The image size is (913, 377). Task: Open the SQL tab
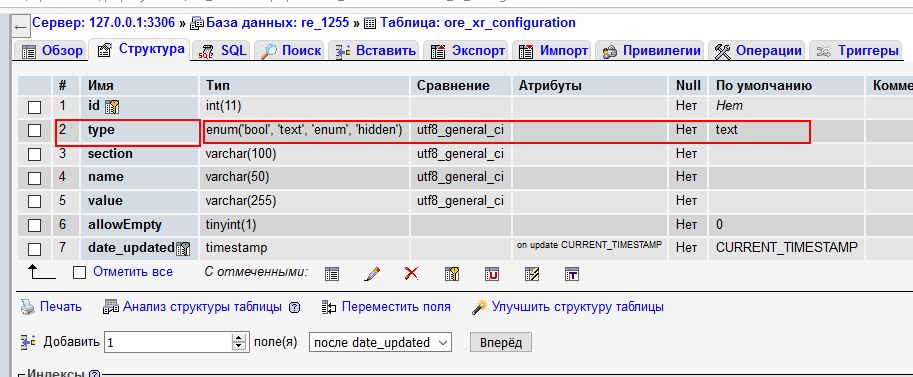222,51
